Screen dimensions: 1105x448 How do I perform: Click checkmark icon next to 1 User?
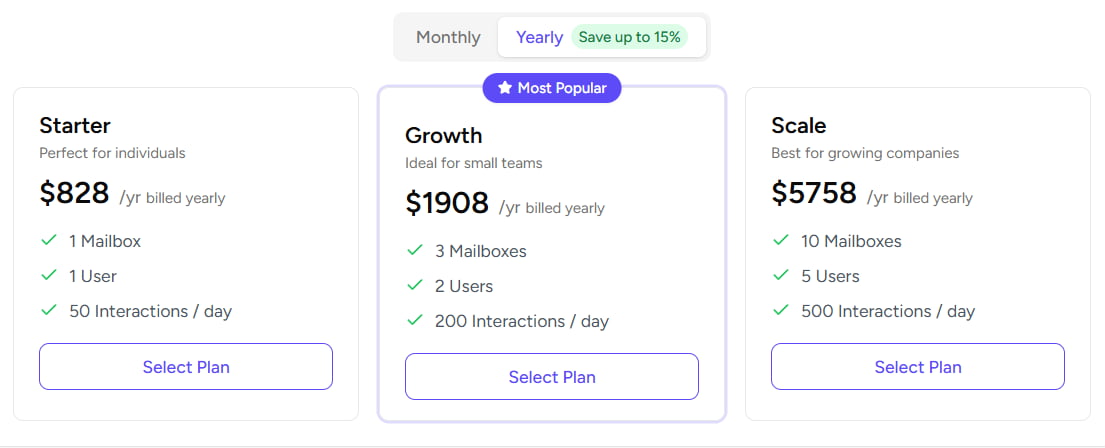pos(48,276)
